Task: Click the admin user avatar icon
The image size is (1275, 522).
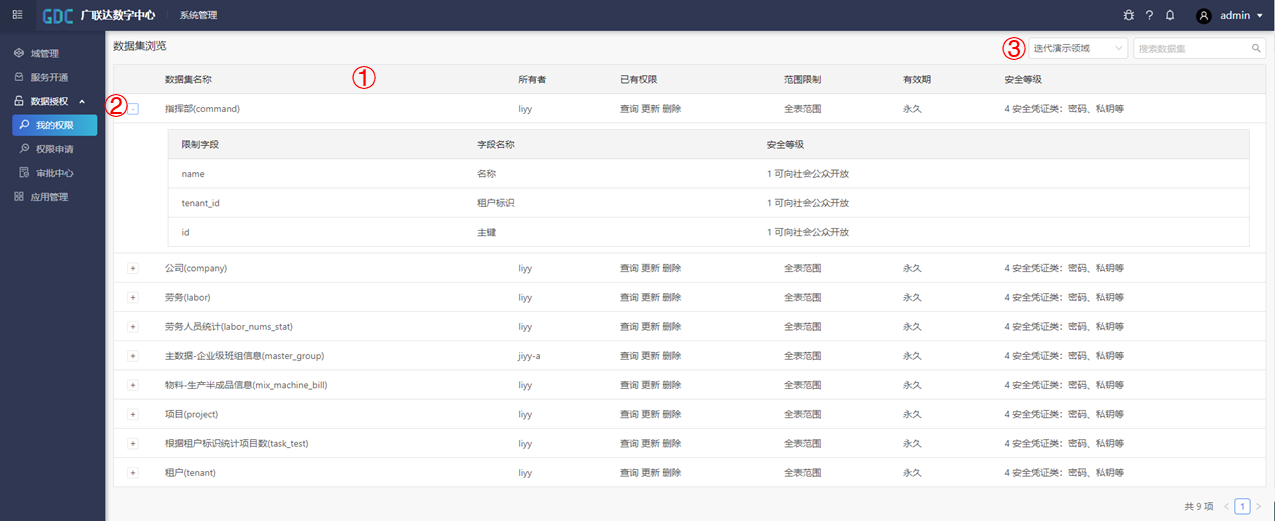Action: click(x=1204, y=16)
